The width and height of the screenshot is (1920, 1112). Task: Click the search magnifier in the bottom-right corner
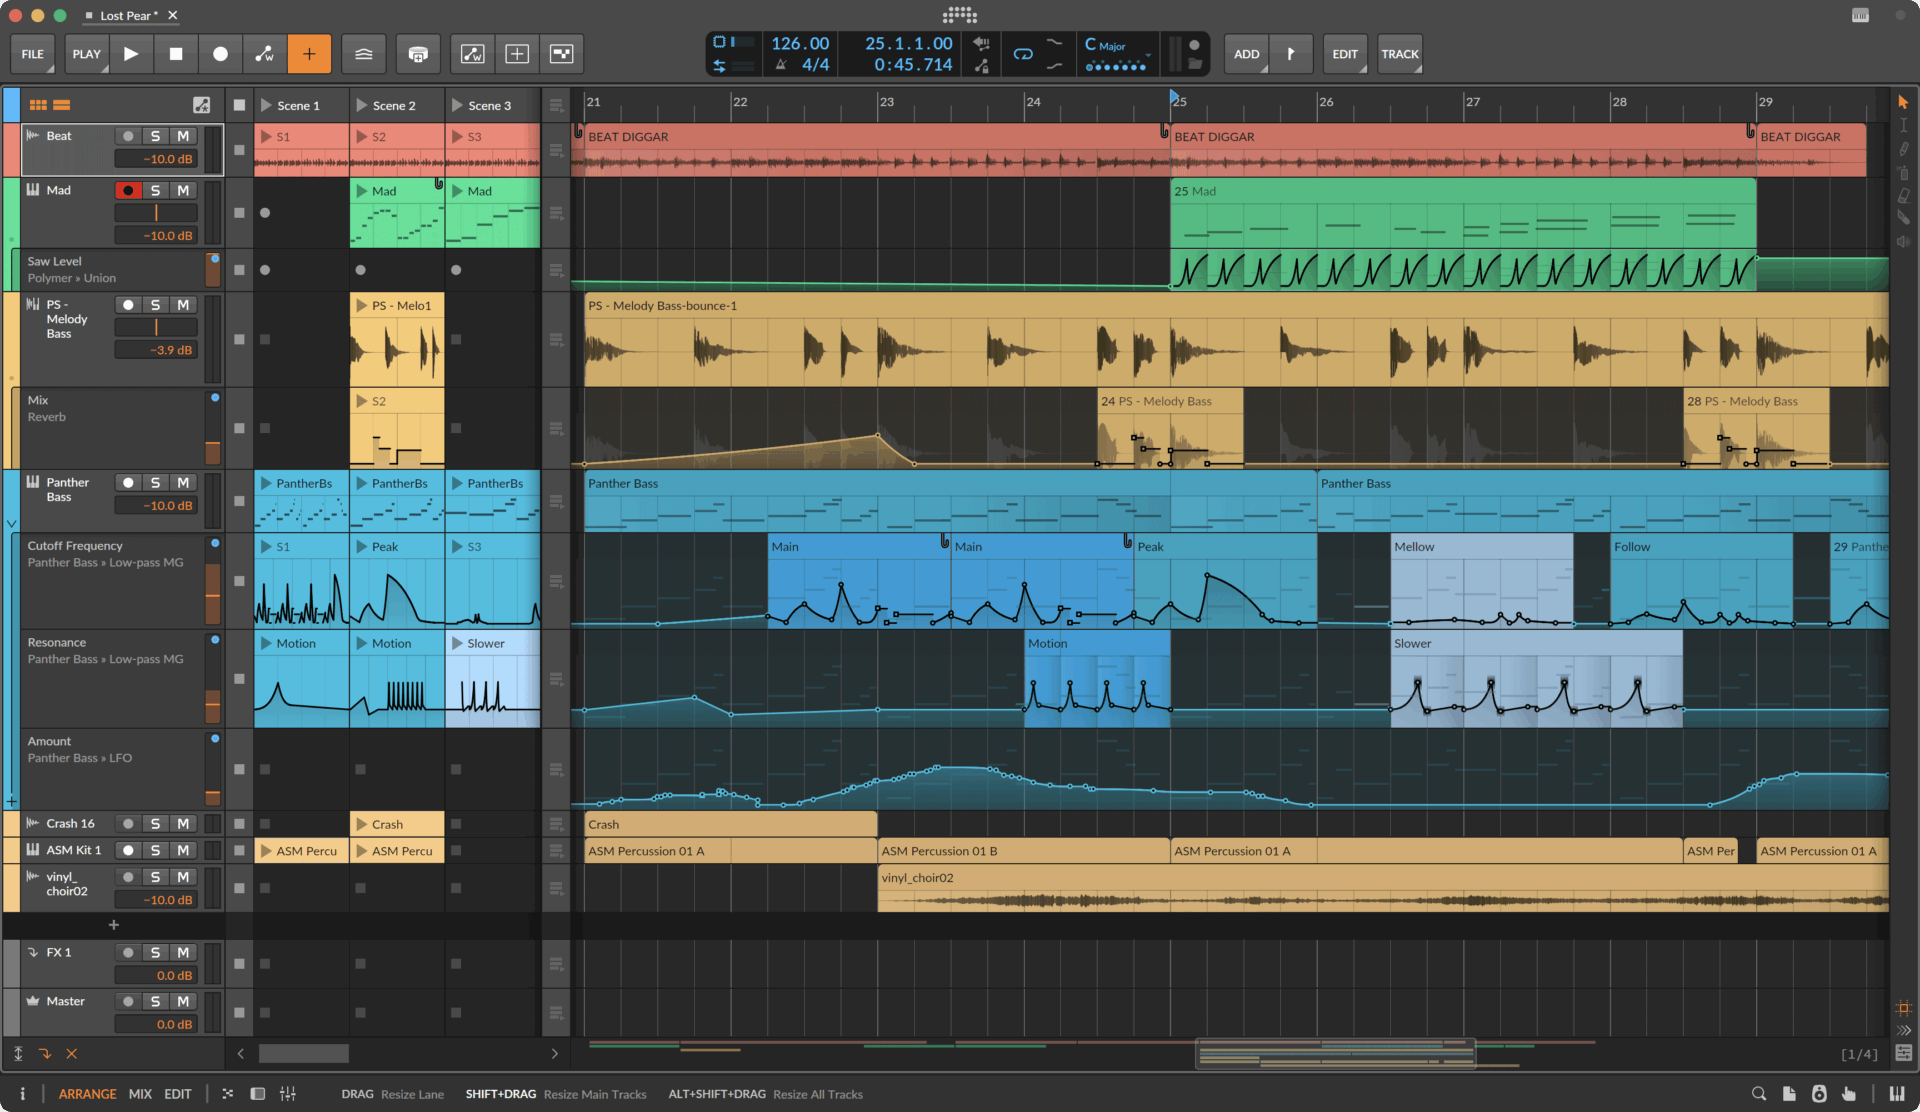pos(1758,1094)
